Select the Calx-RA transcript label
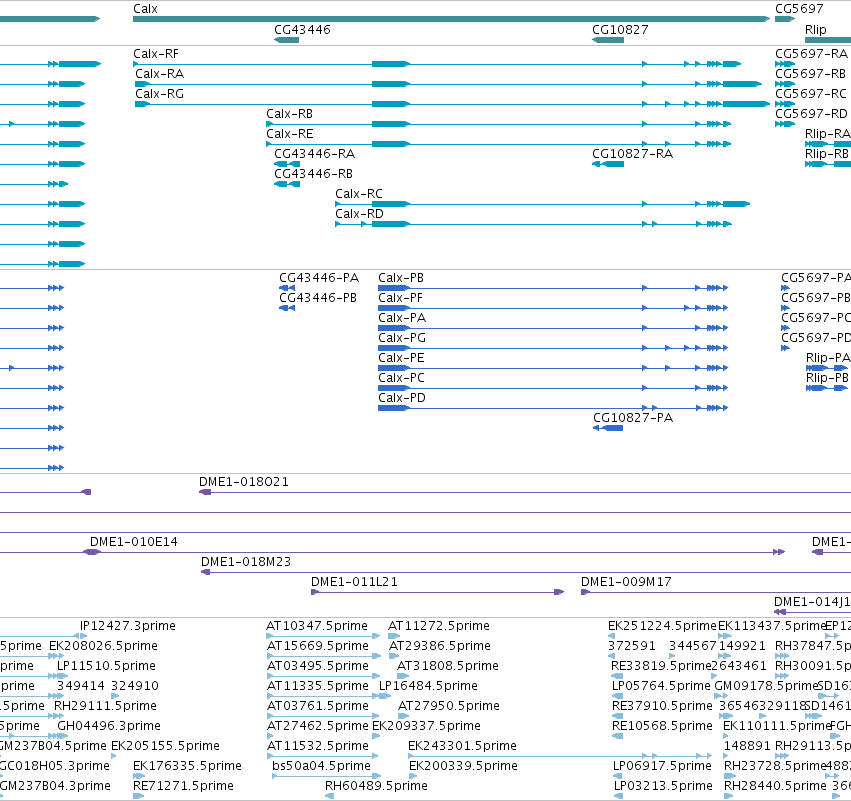851x801 pixels. pos(160,74)
